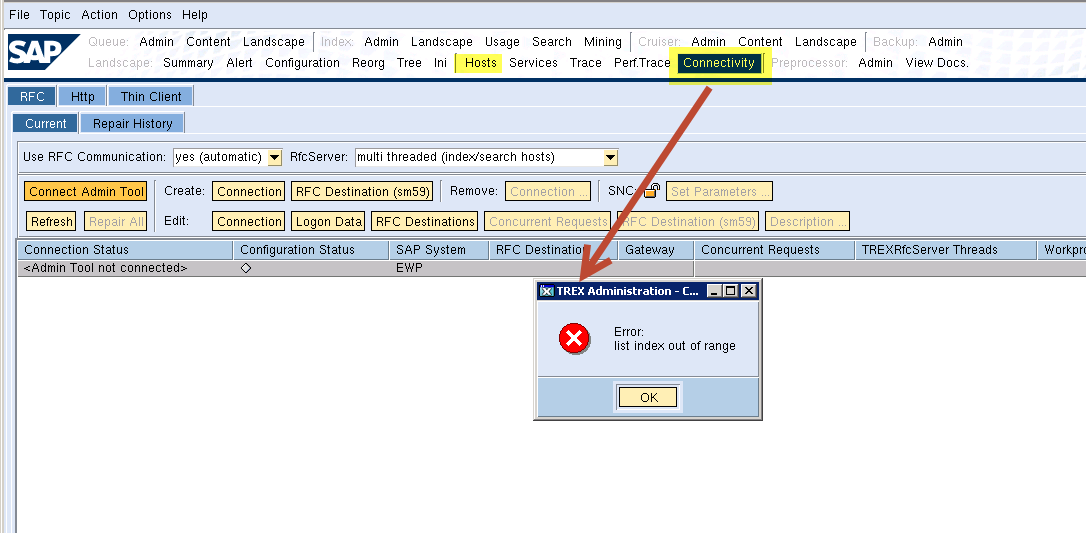Click Create RFC Destination (sm59) button
The height and width of the screenshot is (533, 1086).
(x=362, y=192)
